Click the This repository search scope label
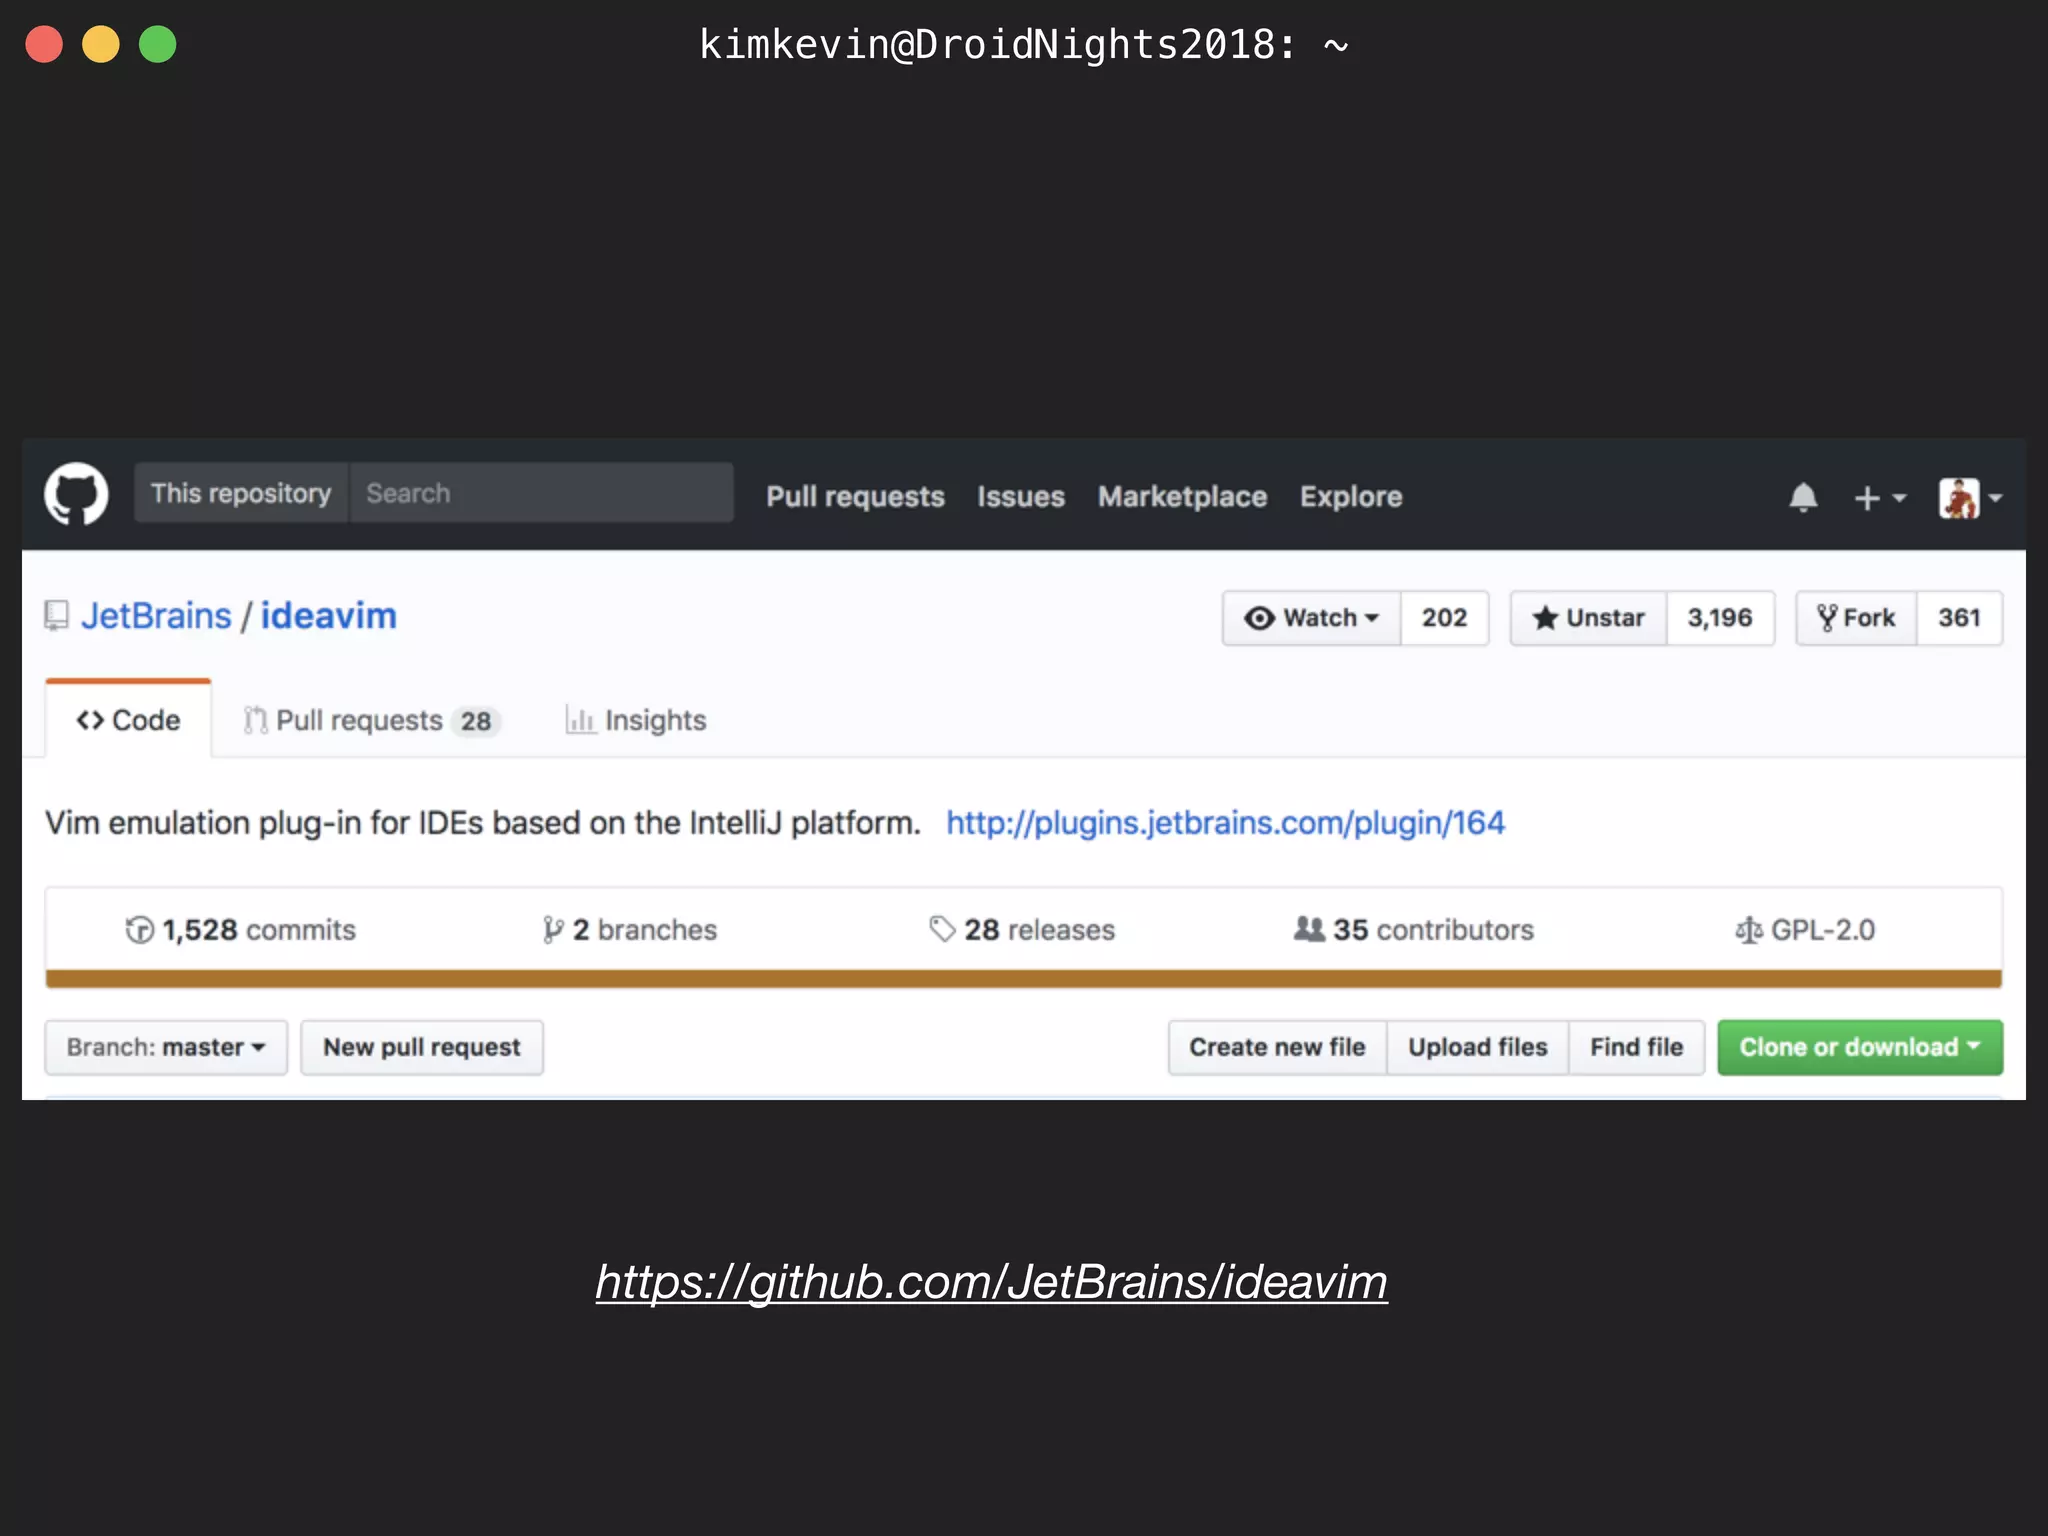This screenshot has height=1536, width=2048. [x=241, y=493]
